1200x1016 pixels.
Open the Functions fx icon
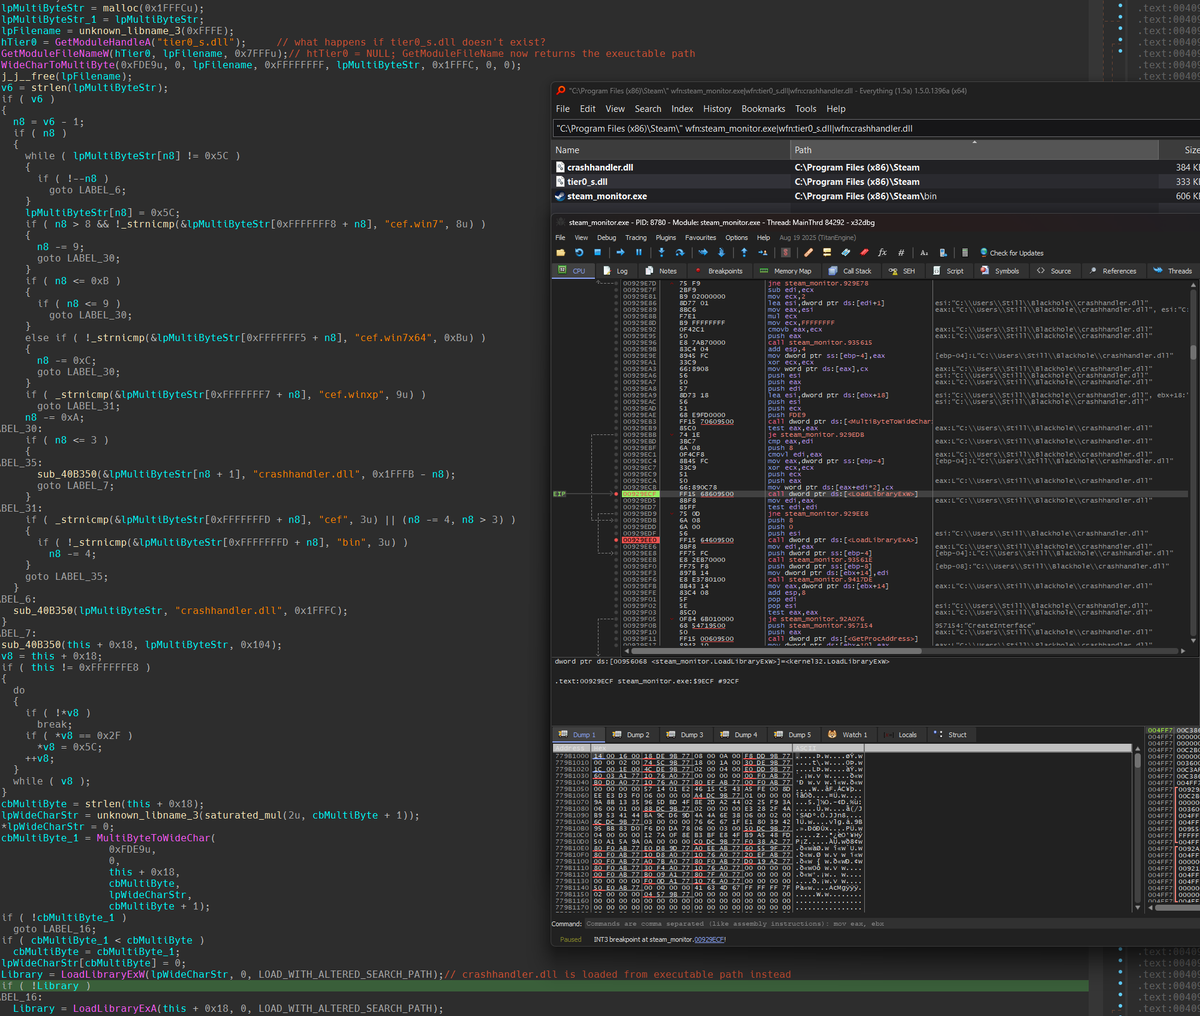pos(882,252)
